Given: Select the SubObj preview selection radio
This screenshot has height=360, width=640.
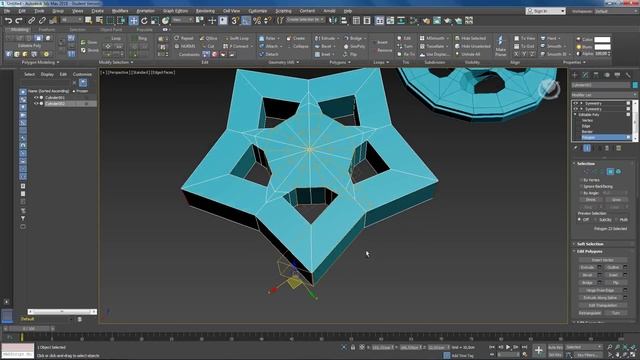Looking at the screenshot, I should click(x=596, y=220).
